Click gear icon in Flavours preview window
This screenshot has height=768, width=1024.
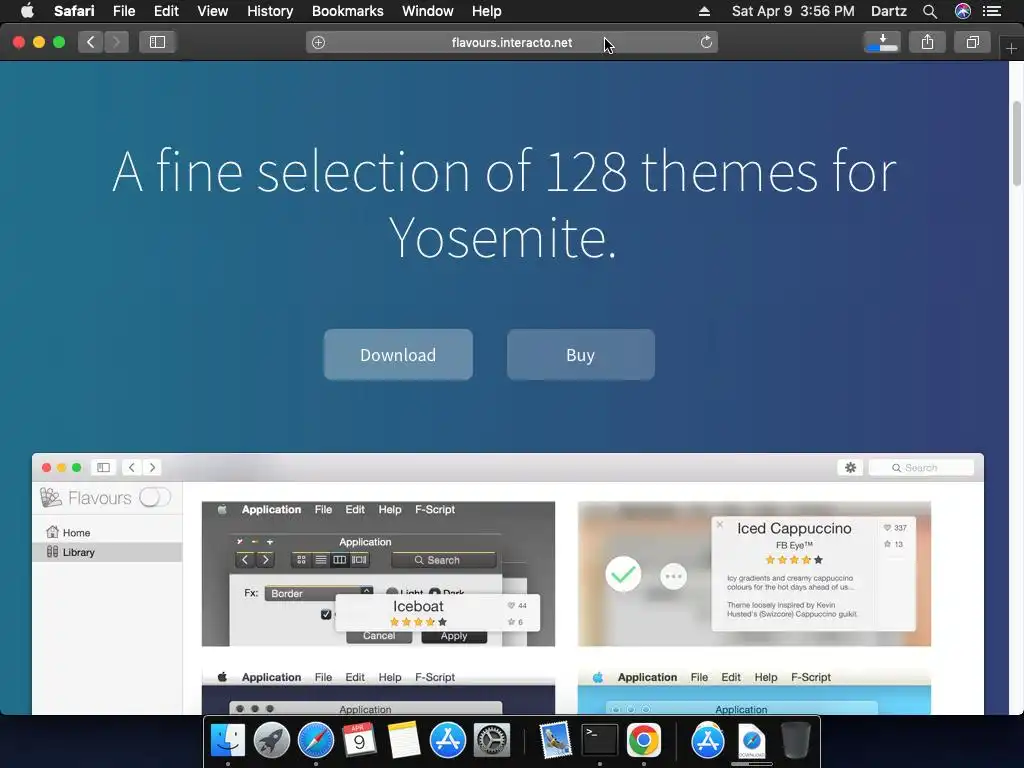tap(850, 468)
